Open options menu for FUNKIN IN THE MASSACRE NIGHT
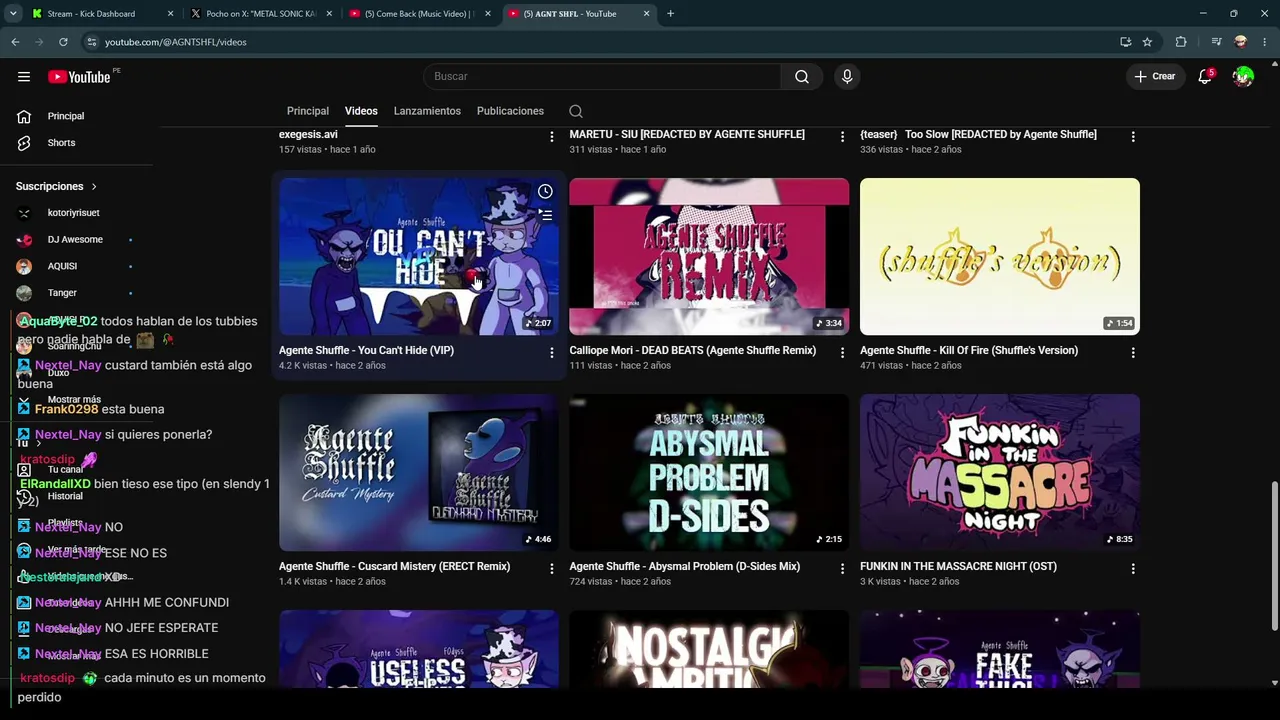The width and height of the screenshot is (1280, 720). tap(1133, 569)
